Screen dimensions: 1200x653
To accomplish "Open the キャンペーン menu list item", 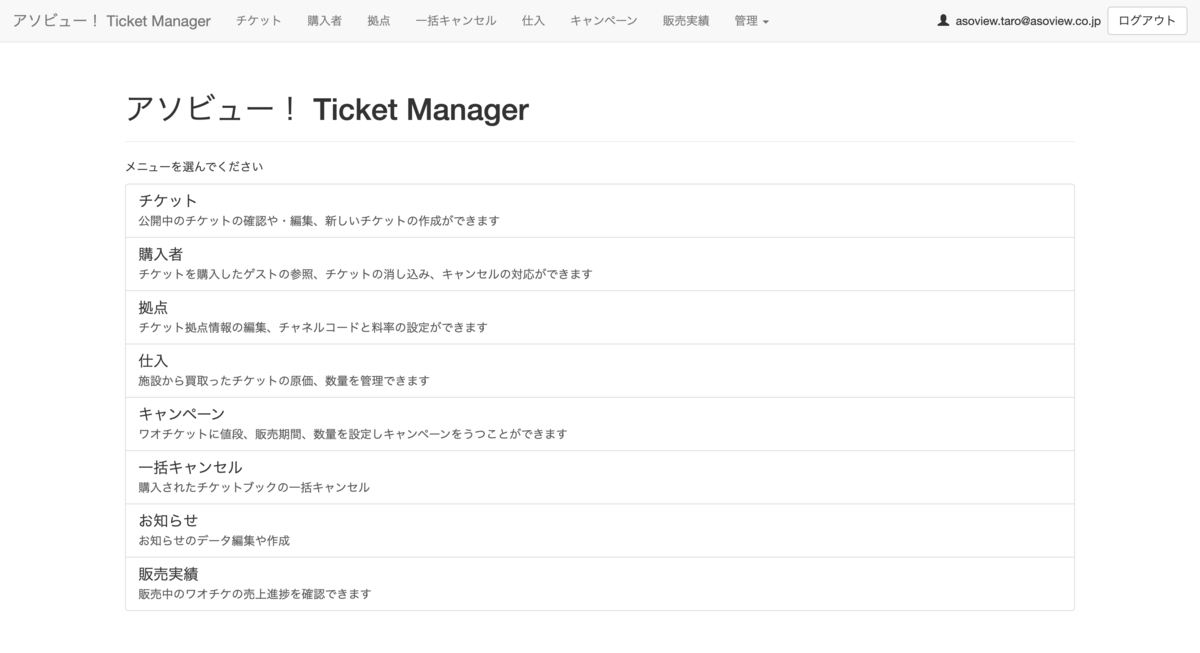I will [x=600, y=424].
